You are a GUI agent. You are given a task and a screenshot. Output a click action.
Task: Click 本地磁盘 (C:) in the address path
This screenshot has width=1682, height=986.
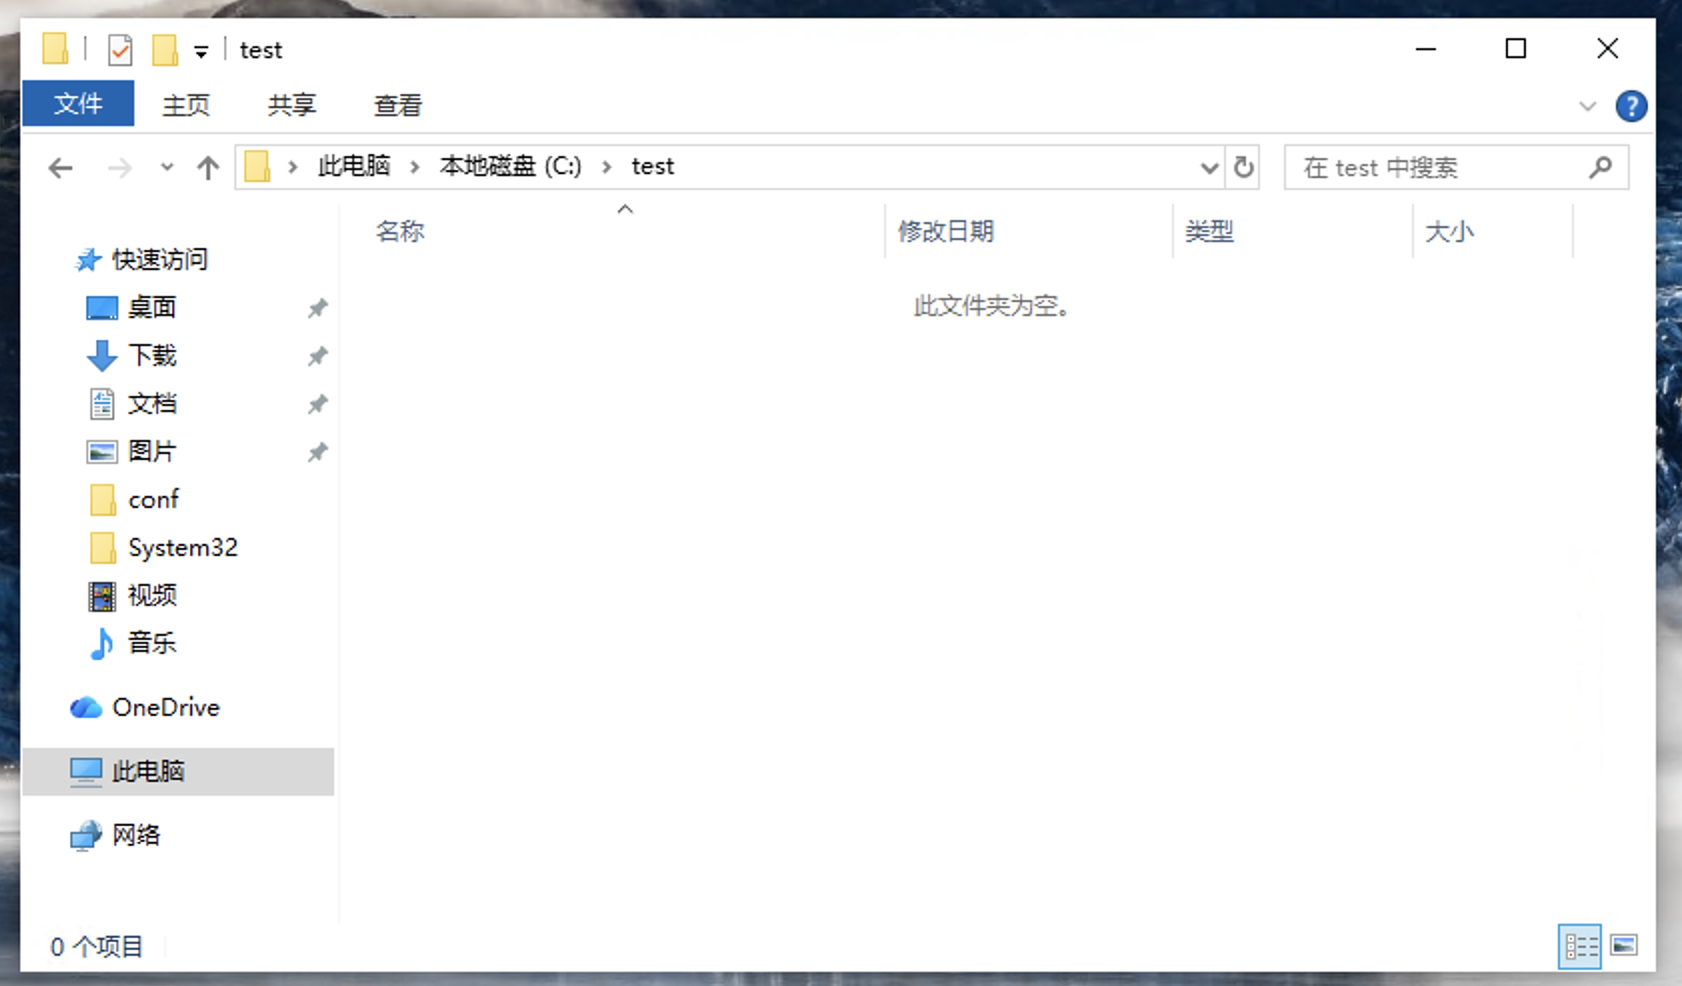coord(510,166)
